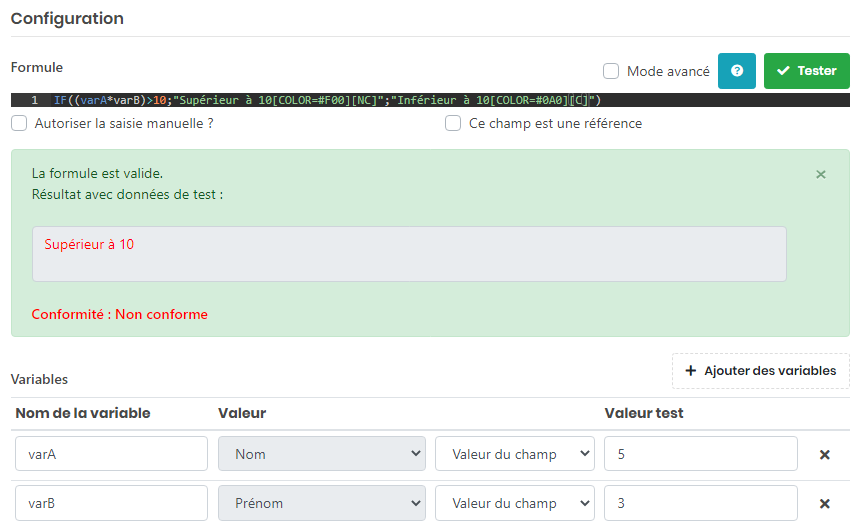The height and width of the screenshot is (531, 868).
Task: Click Ajouter des variables button
Action: (760, 370)
